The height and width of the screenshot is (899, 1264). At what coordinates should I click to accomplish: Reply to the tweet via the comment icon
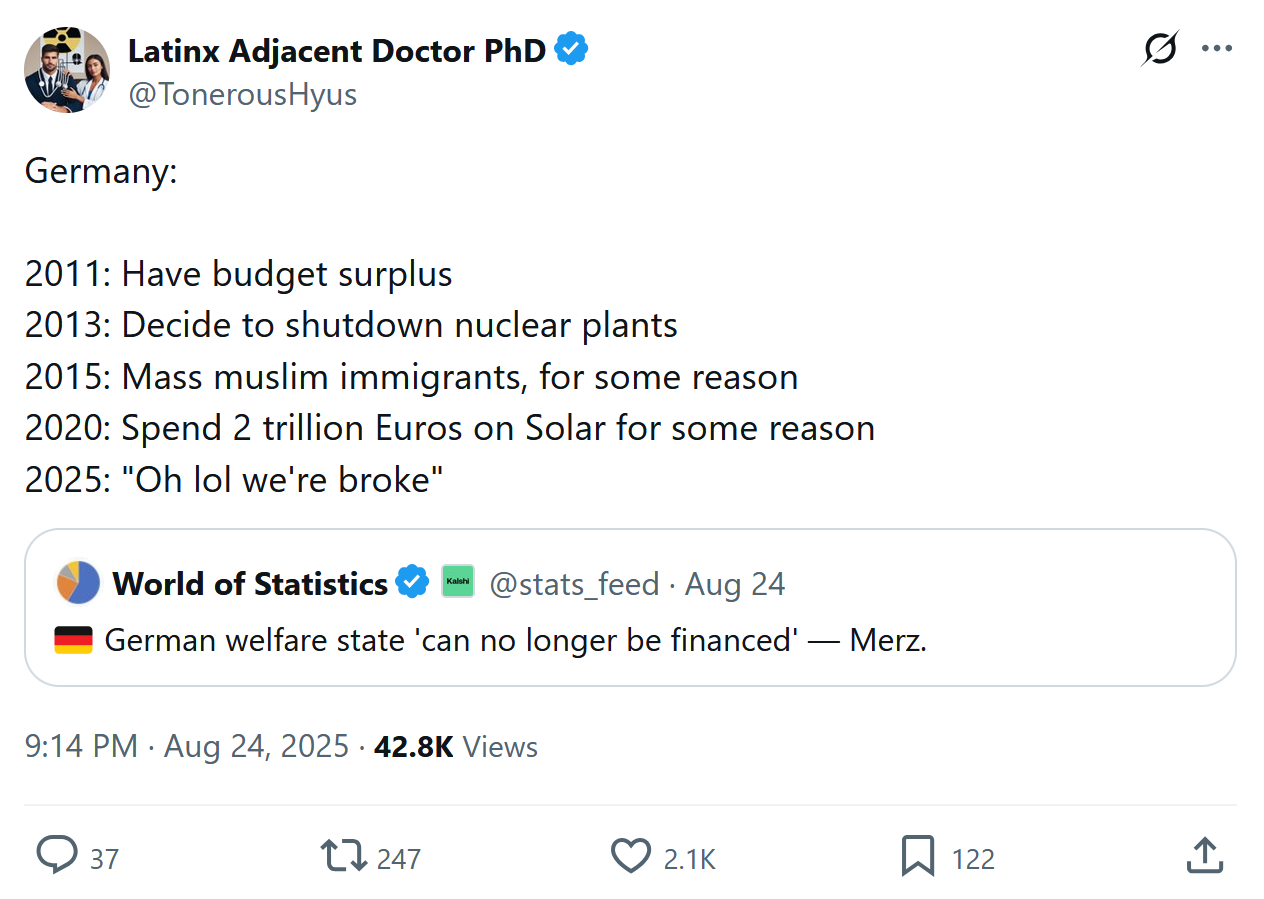click(x=58, y=857)
